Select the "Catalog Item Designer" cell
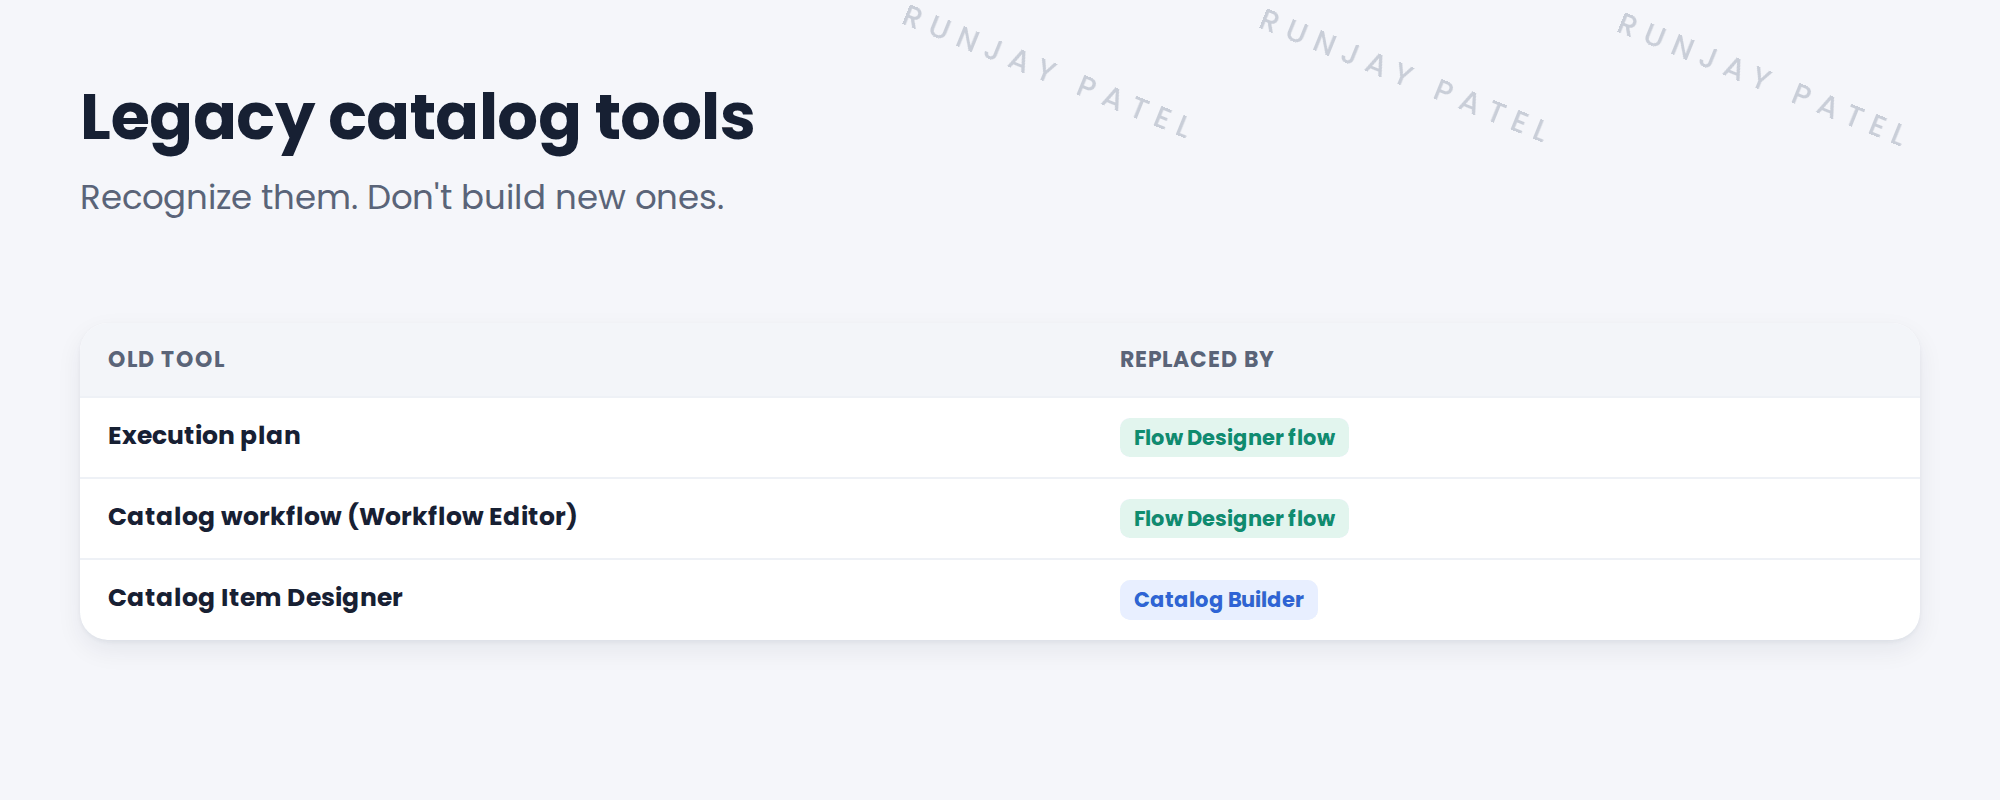The width and height of the screenshot is (2000, 800). point(255,598)
